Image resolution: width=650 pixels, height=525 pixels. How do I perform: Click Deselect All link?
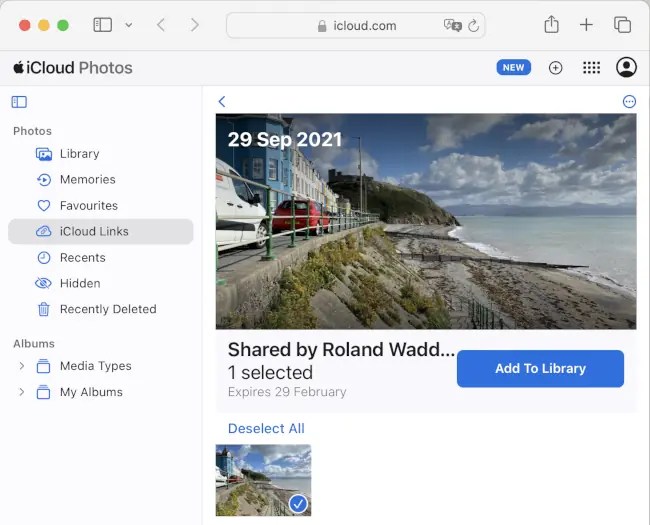(266, 428)
